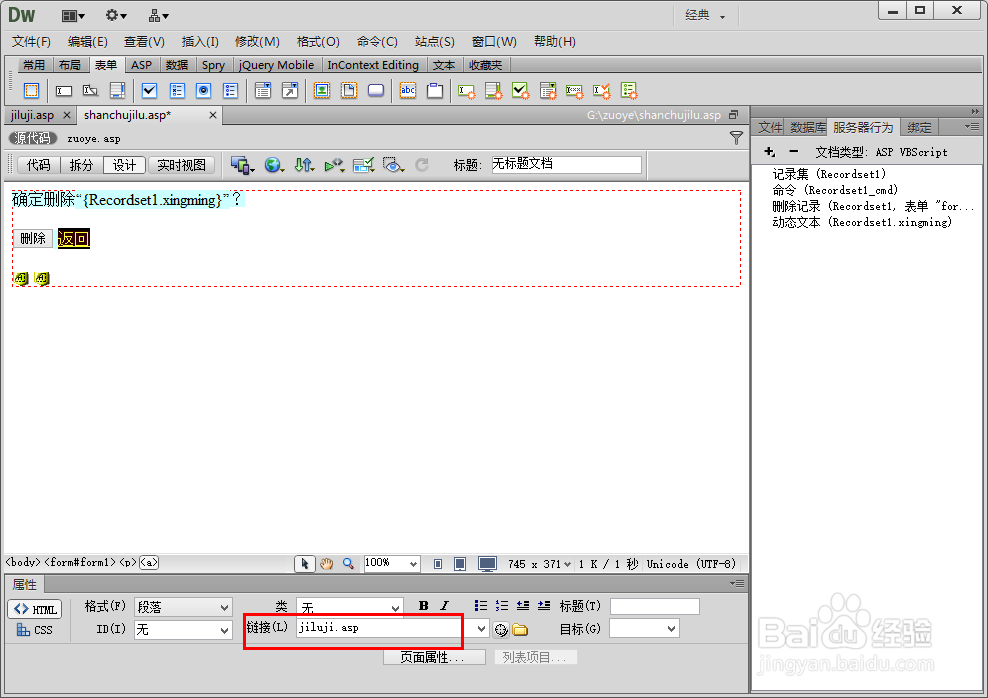Open the Visual Aids eye icon

click(x=393, y=165)
